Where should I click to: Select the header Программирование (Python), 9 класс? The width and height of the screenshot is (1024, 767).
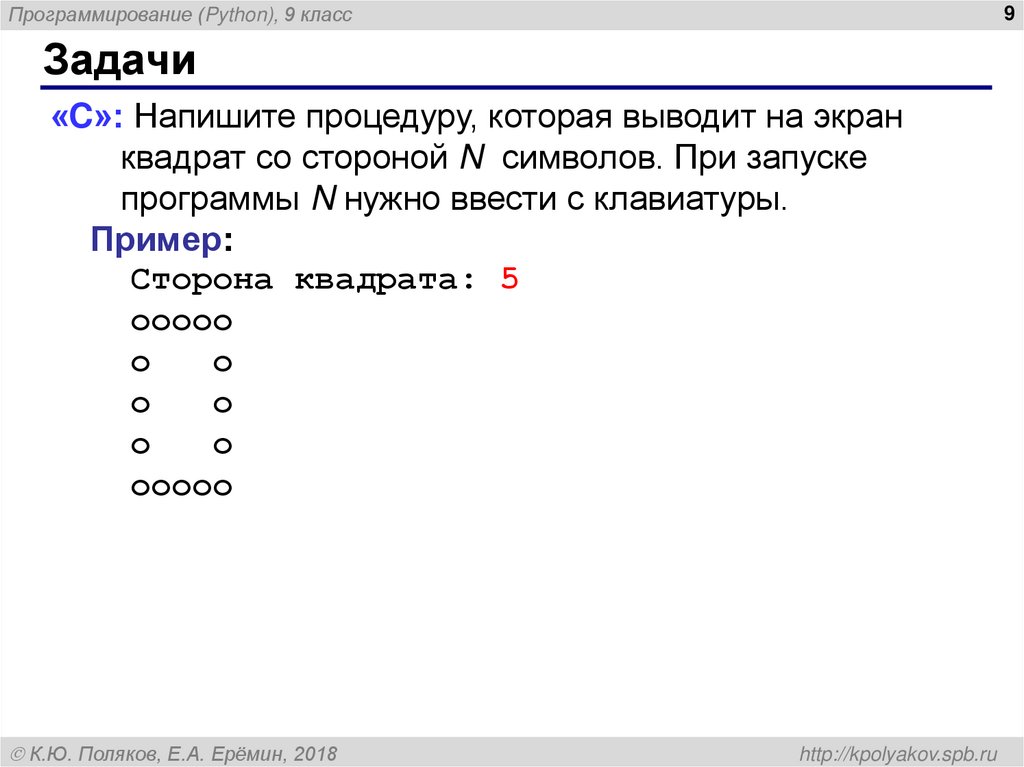pyautogui.click(x=180, y=13)
